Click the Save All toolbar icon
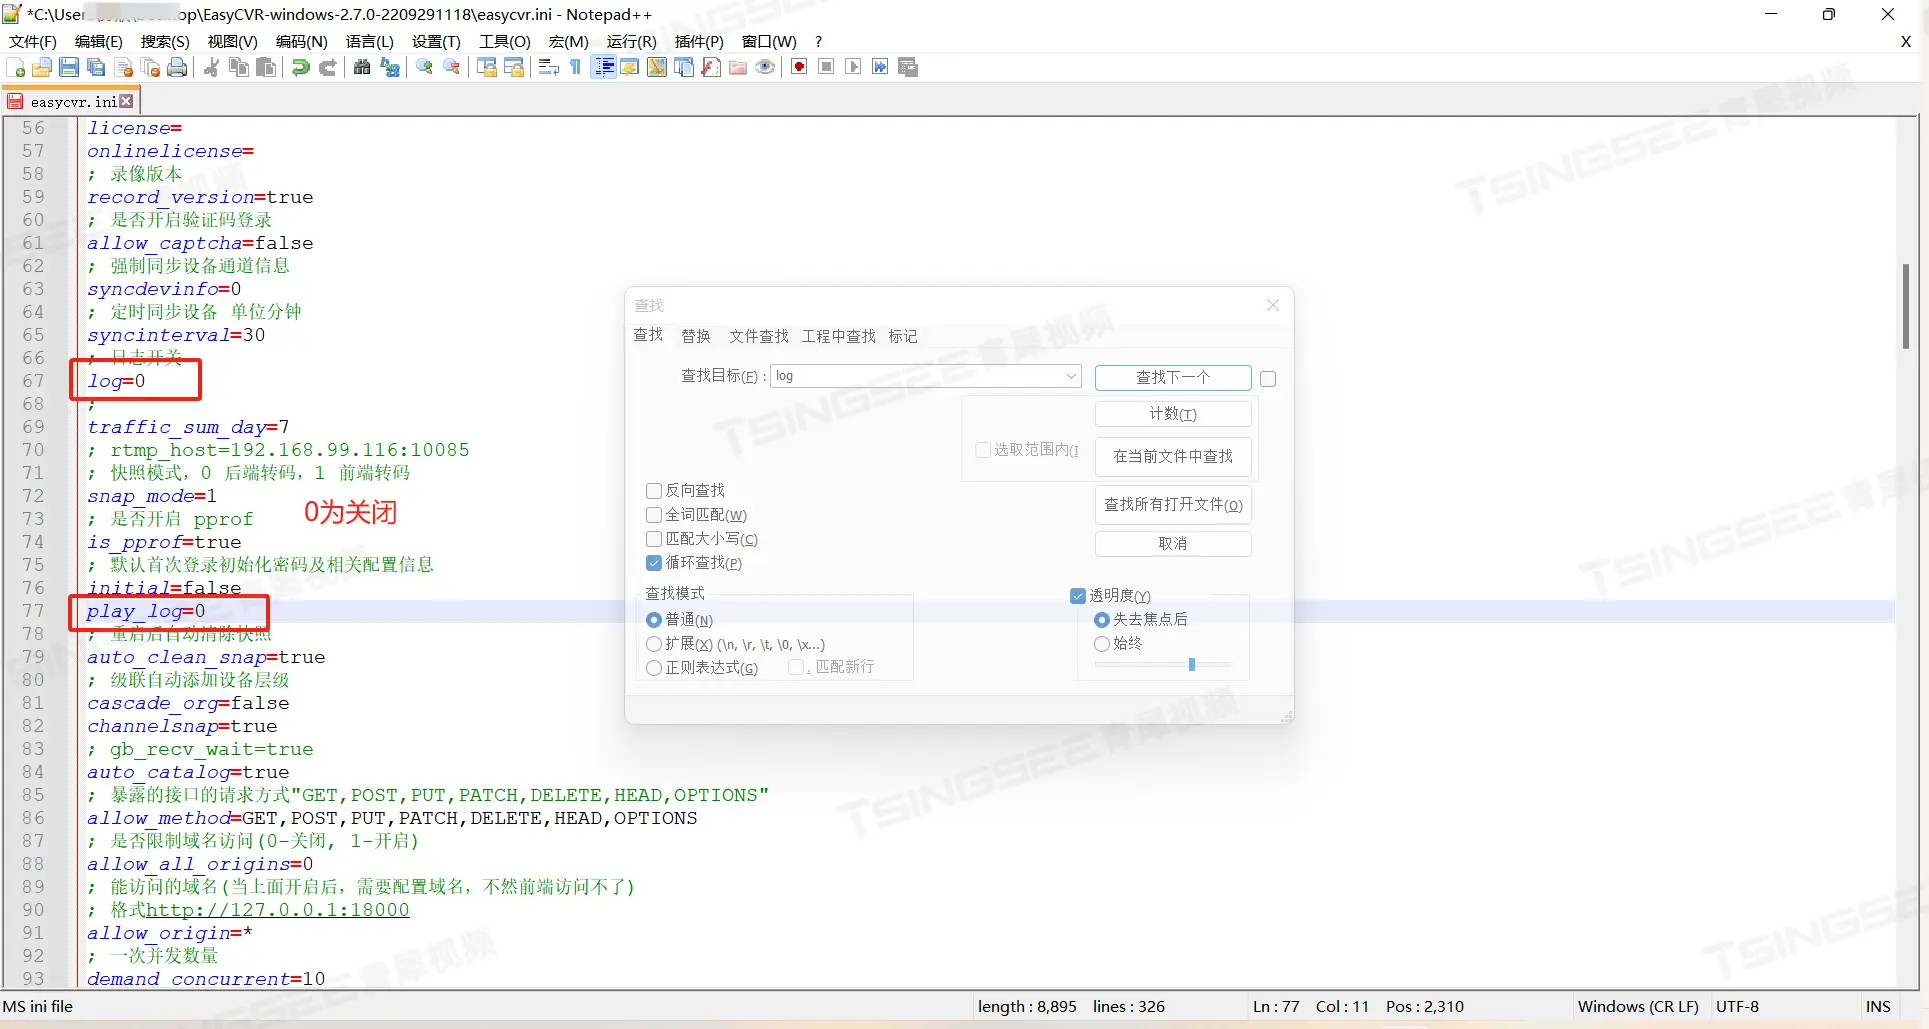This screenshot has height=1029, width=1929. point(96,67)
